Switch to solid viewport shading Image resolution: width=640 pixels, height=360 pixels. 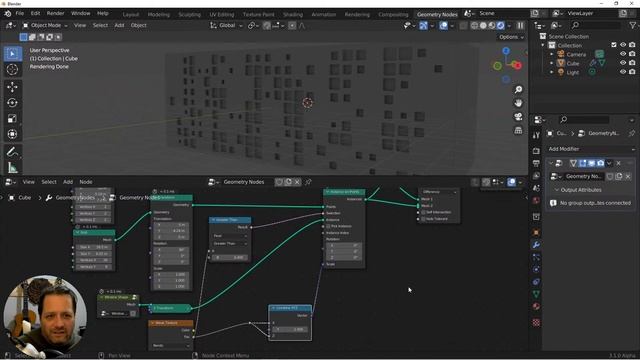483,25
